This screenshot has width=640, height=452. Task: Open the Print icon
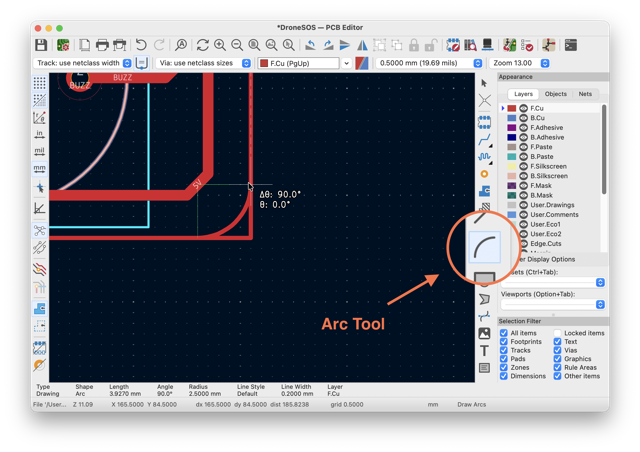[102, 45]
